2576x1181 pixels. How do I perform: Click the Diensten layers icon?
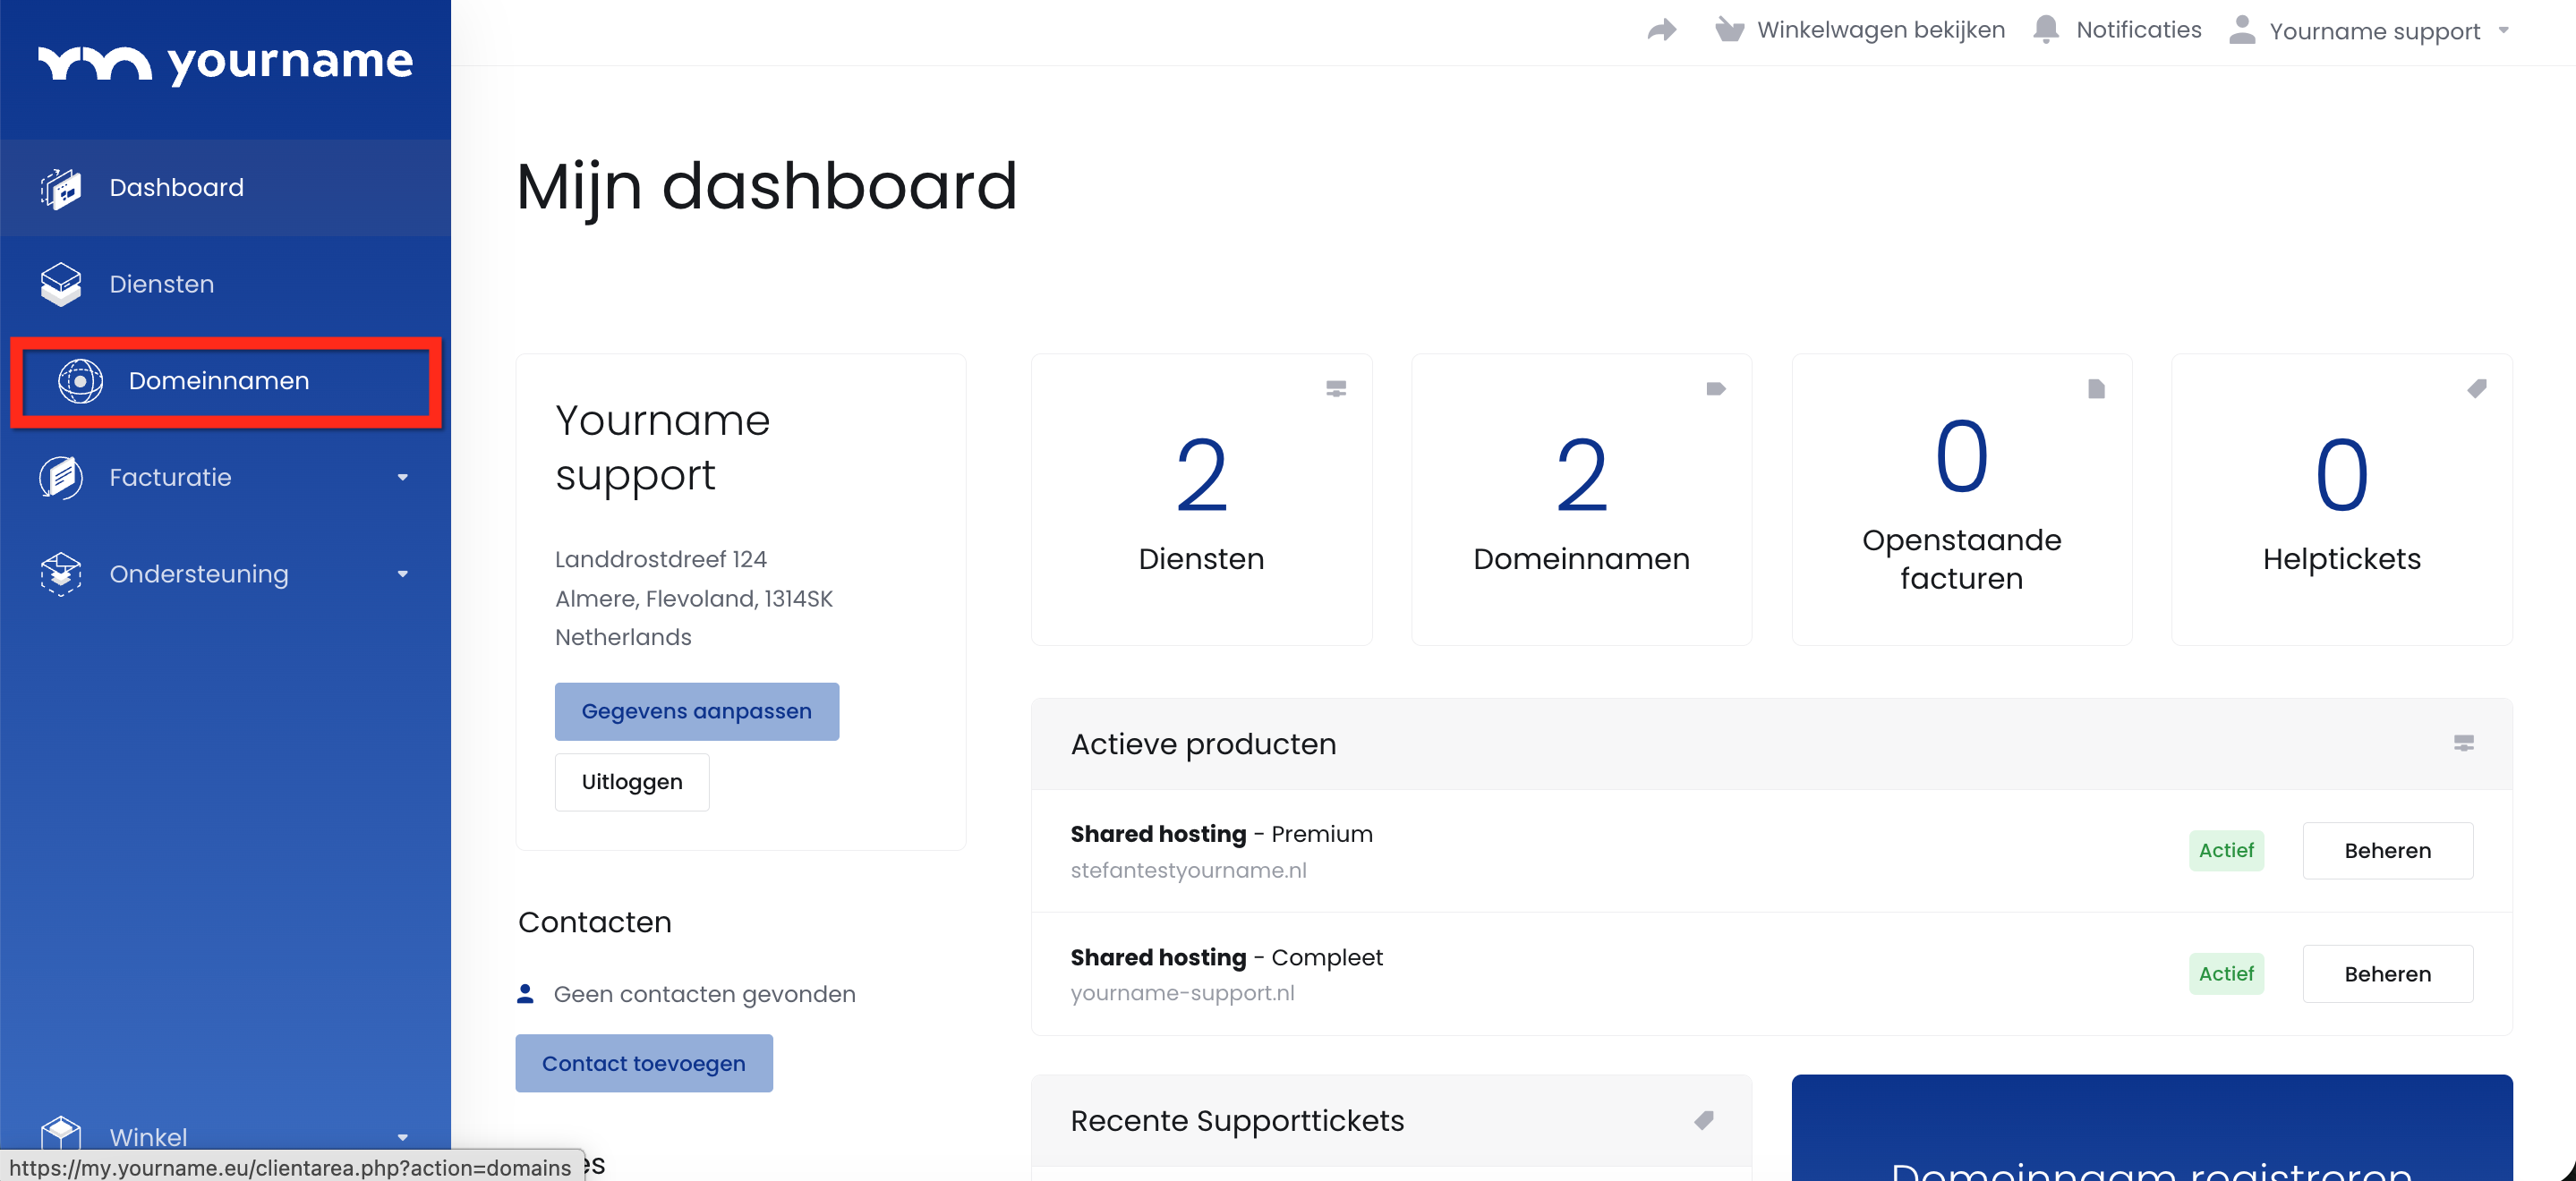pyautogui.click(x=61, y=284)
